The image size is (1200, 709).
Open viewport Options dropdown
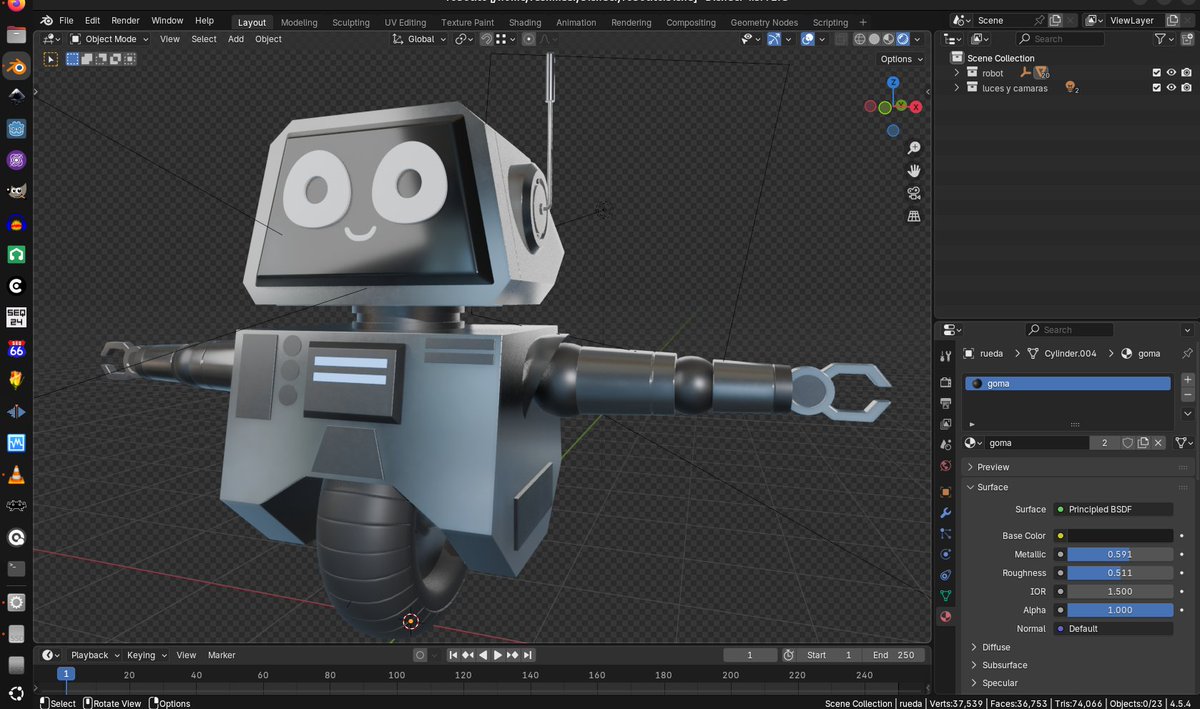[x=900, y=59]
